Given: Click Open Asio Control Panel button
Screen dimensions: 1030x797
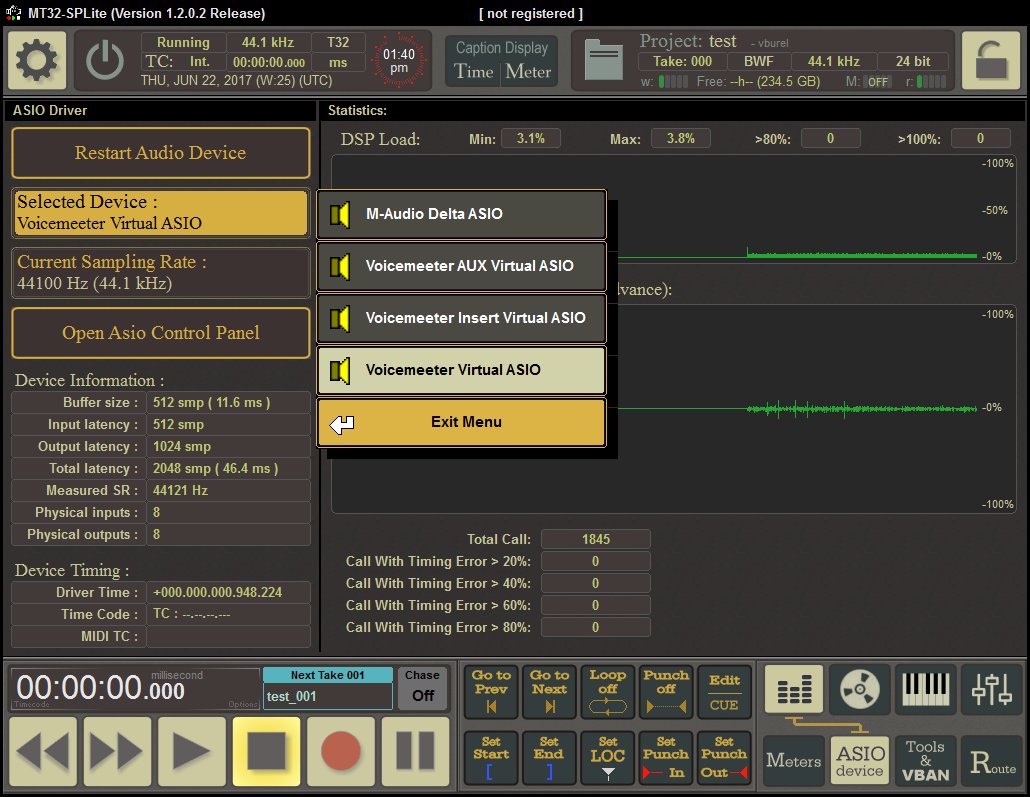Looking at the screenshot, I should 161,332.
